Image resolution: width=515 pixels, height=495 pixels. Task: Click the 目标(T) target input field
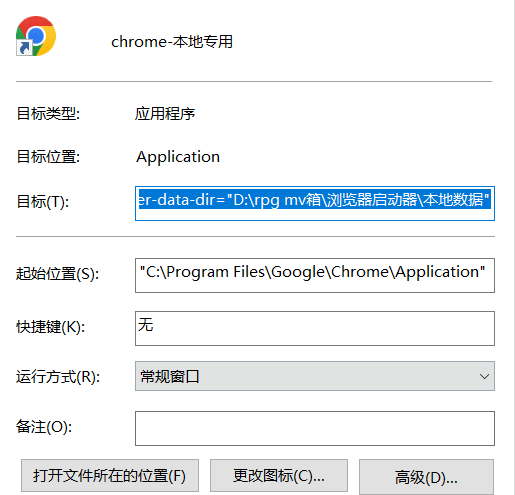(x=315, y=203)
